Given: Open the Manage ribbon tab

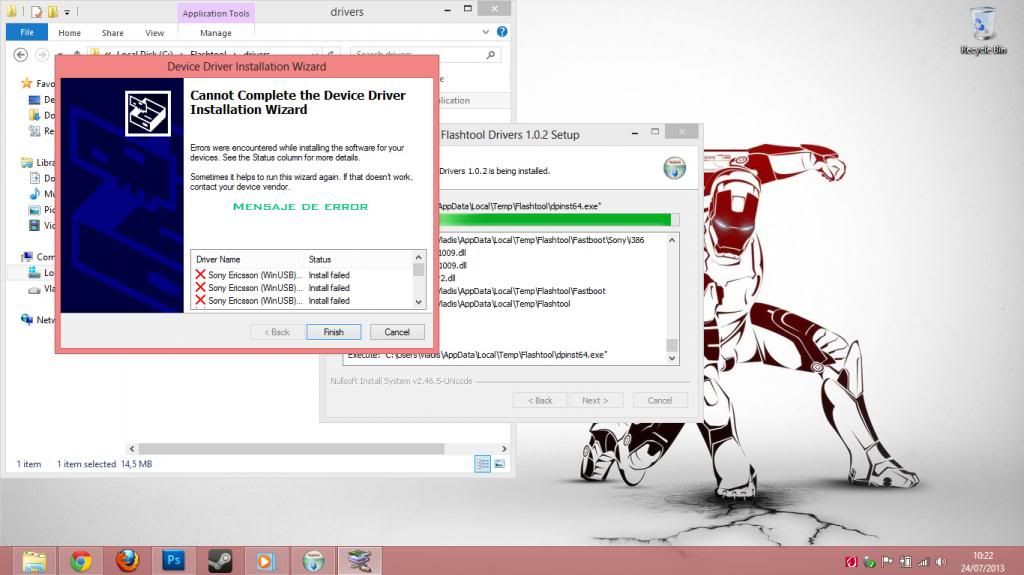Looking at the screenshot, I should click(x=216, y=33).
